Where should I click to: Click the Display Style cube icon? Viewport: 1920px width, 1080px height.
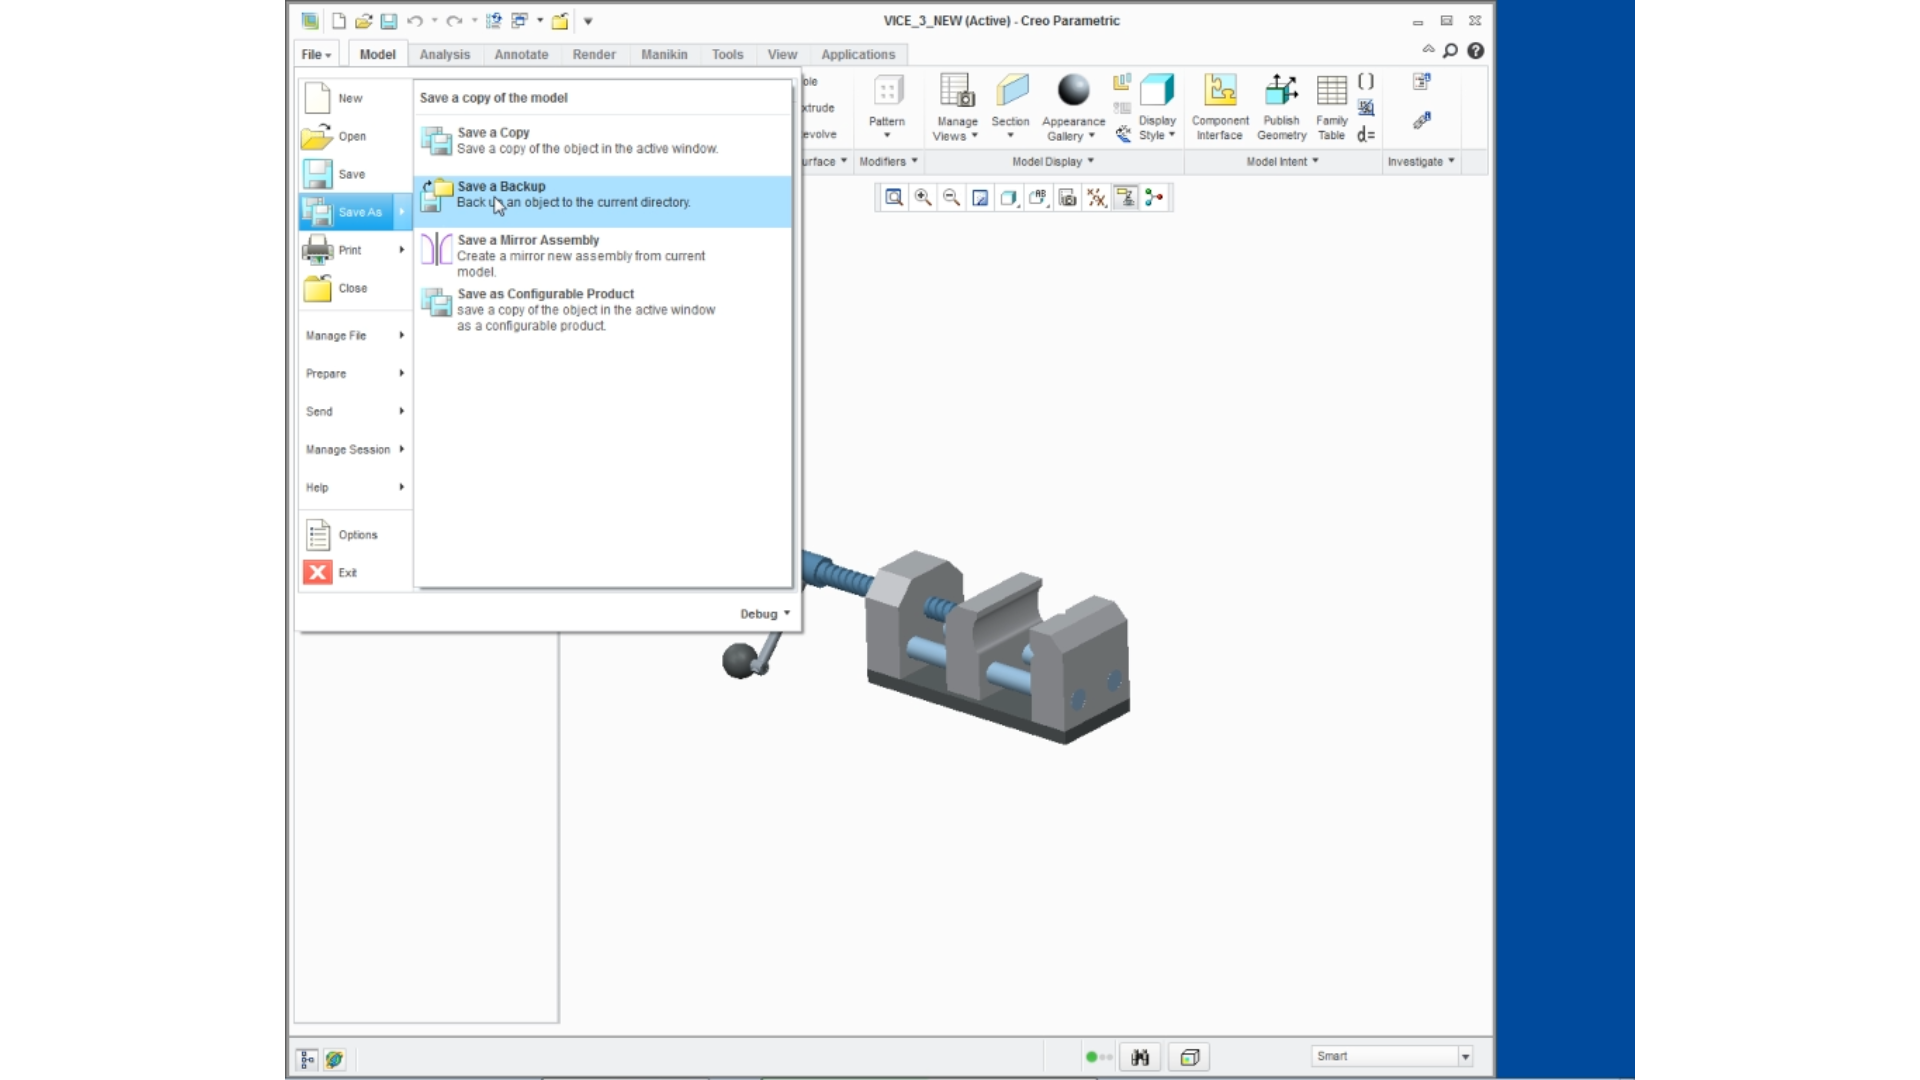point(1157,91)
